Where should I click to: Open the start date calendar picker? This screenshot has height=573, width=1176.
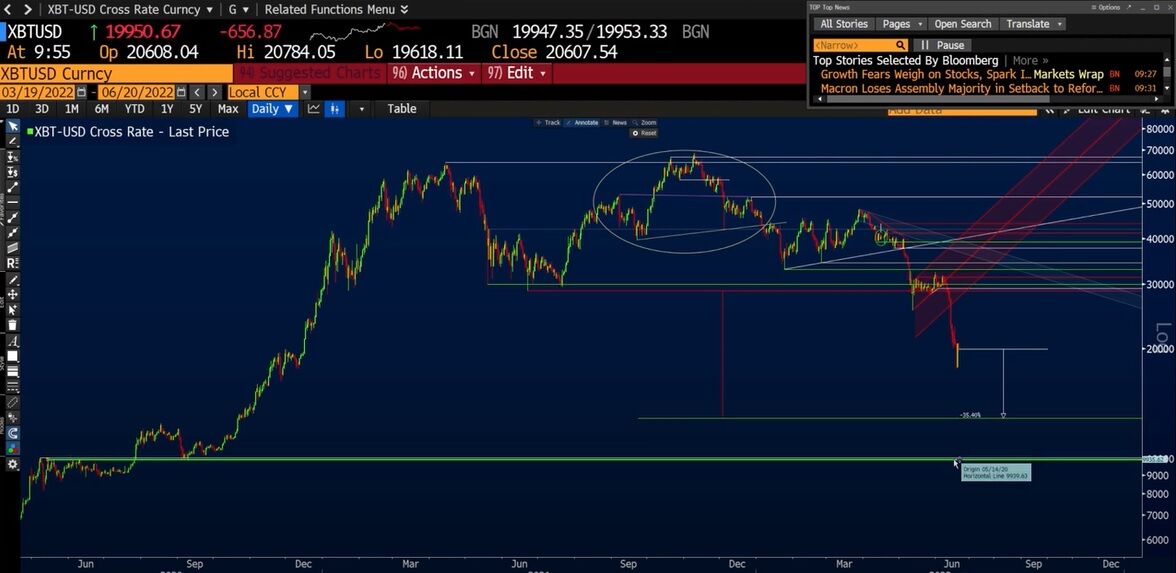coord(81,92)
